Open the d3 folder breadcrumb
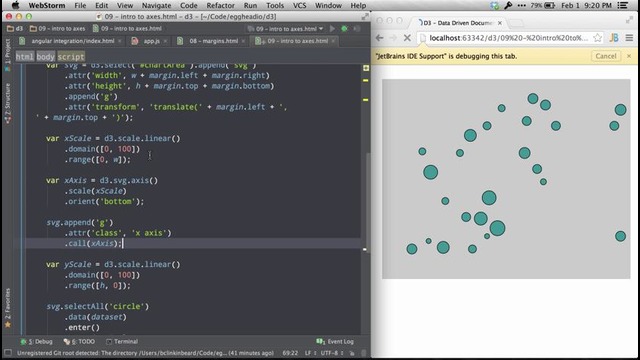This screenshot has width=640, height=360. tap(15, 29)
